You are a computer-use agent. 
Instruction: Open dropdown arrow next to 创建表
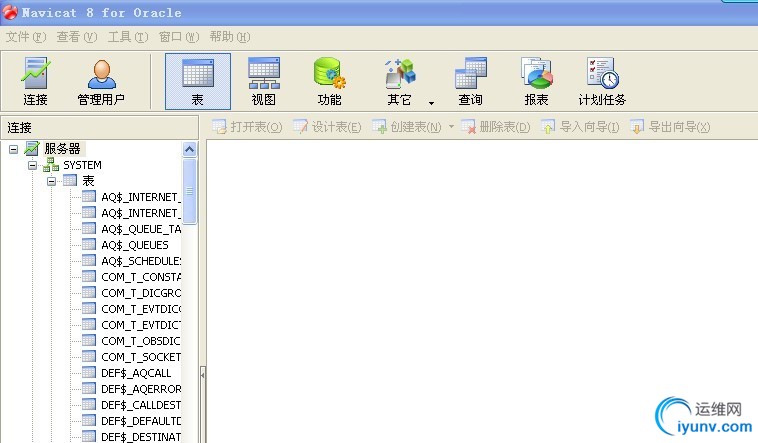point(451,127)
